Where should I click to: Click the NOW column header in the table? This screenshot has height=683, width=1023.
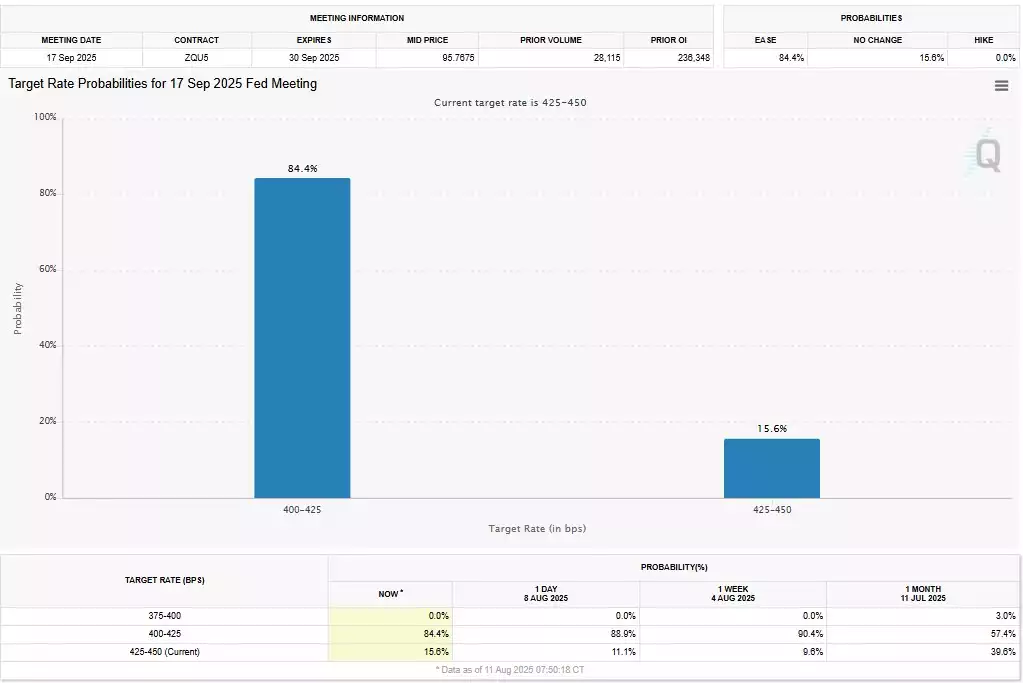point(389,593)
